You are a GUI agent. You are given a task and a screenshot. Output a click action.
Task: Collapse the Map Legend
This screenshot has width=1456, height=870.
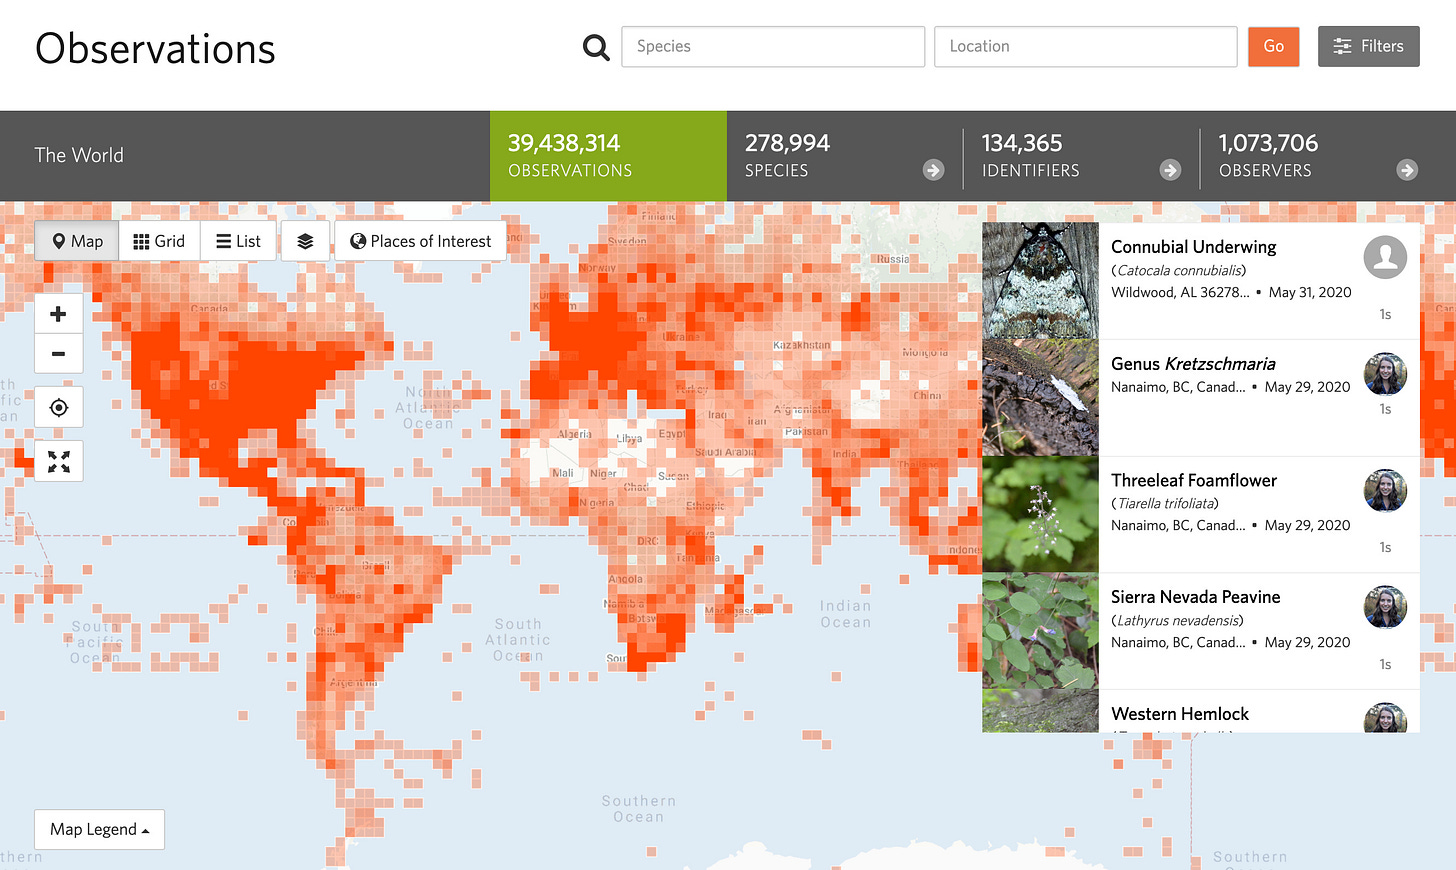pos(98,829)
